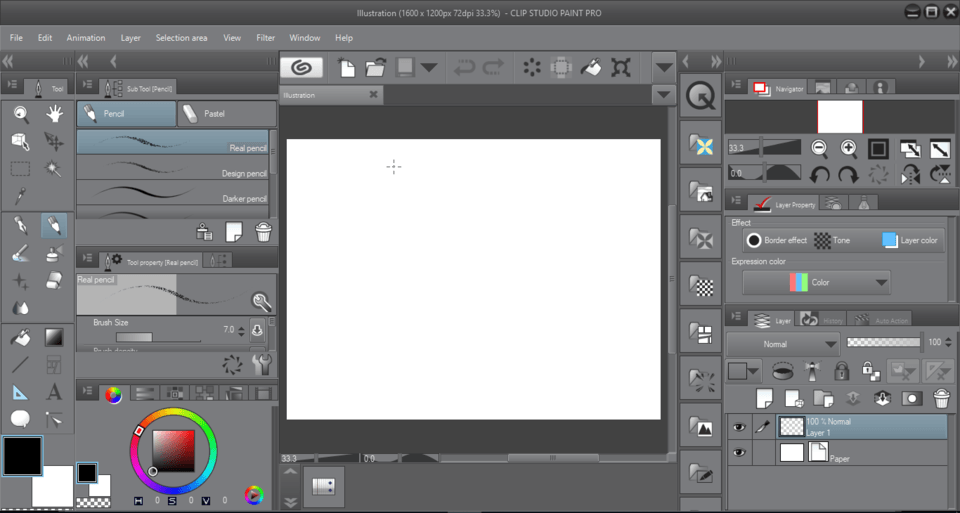Click the Quick Access Q icon

pos(700,95)
